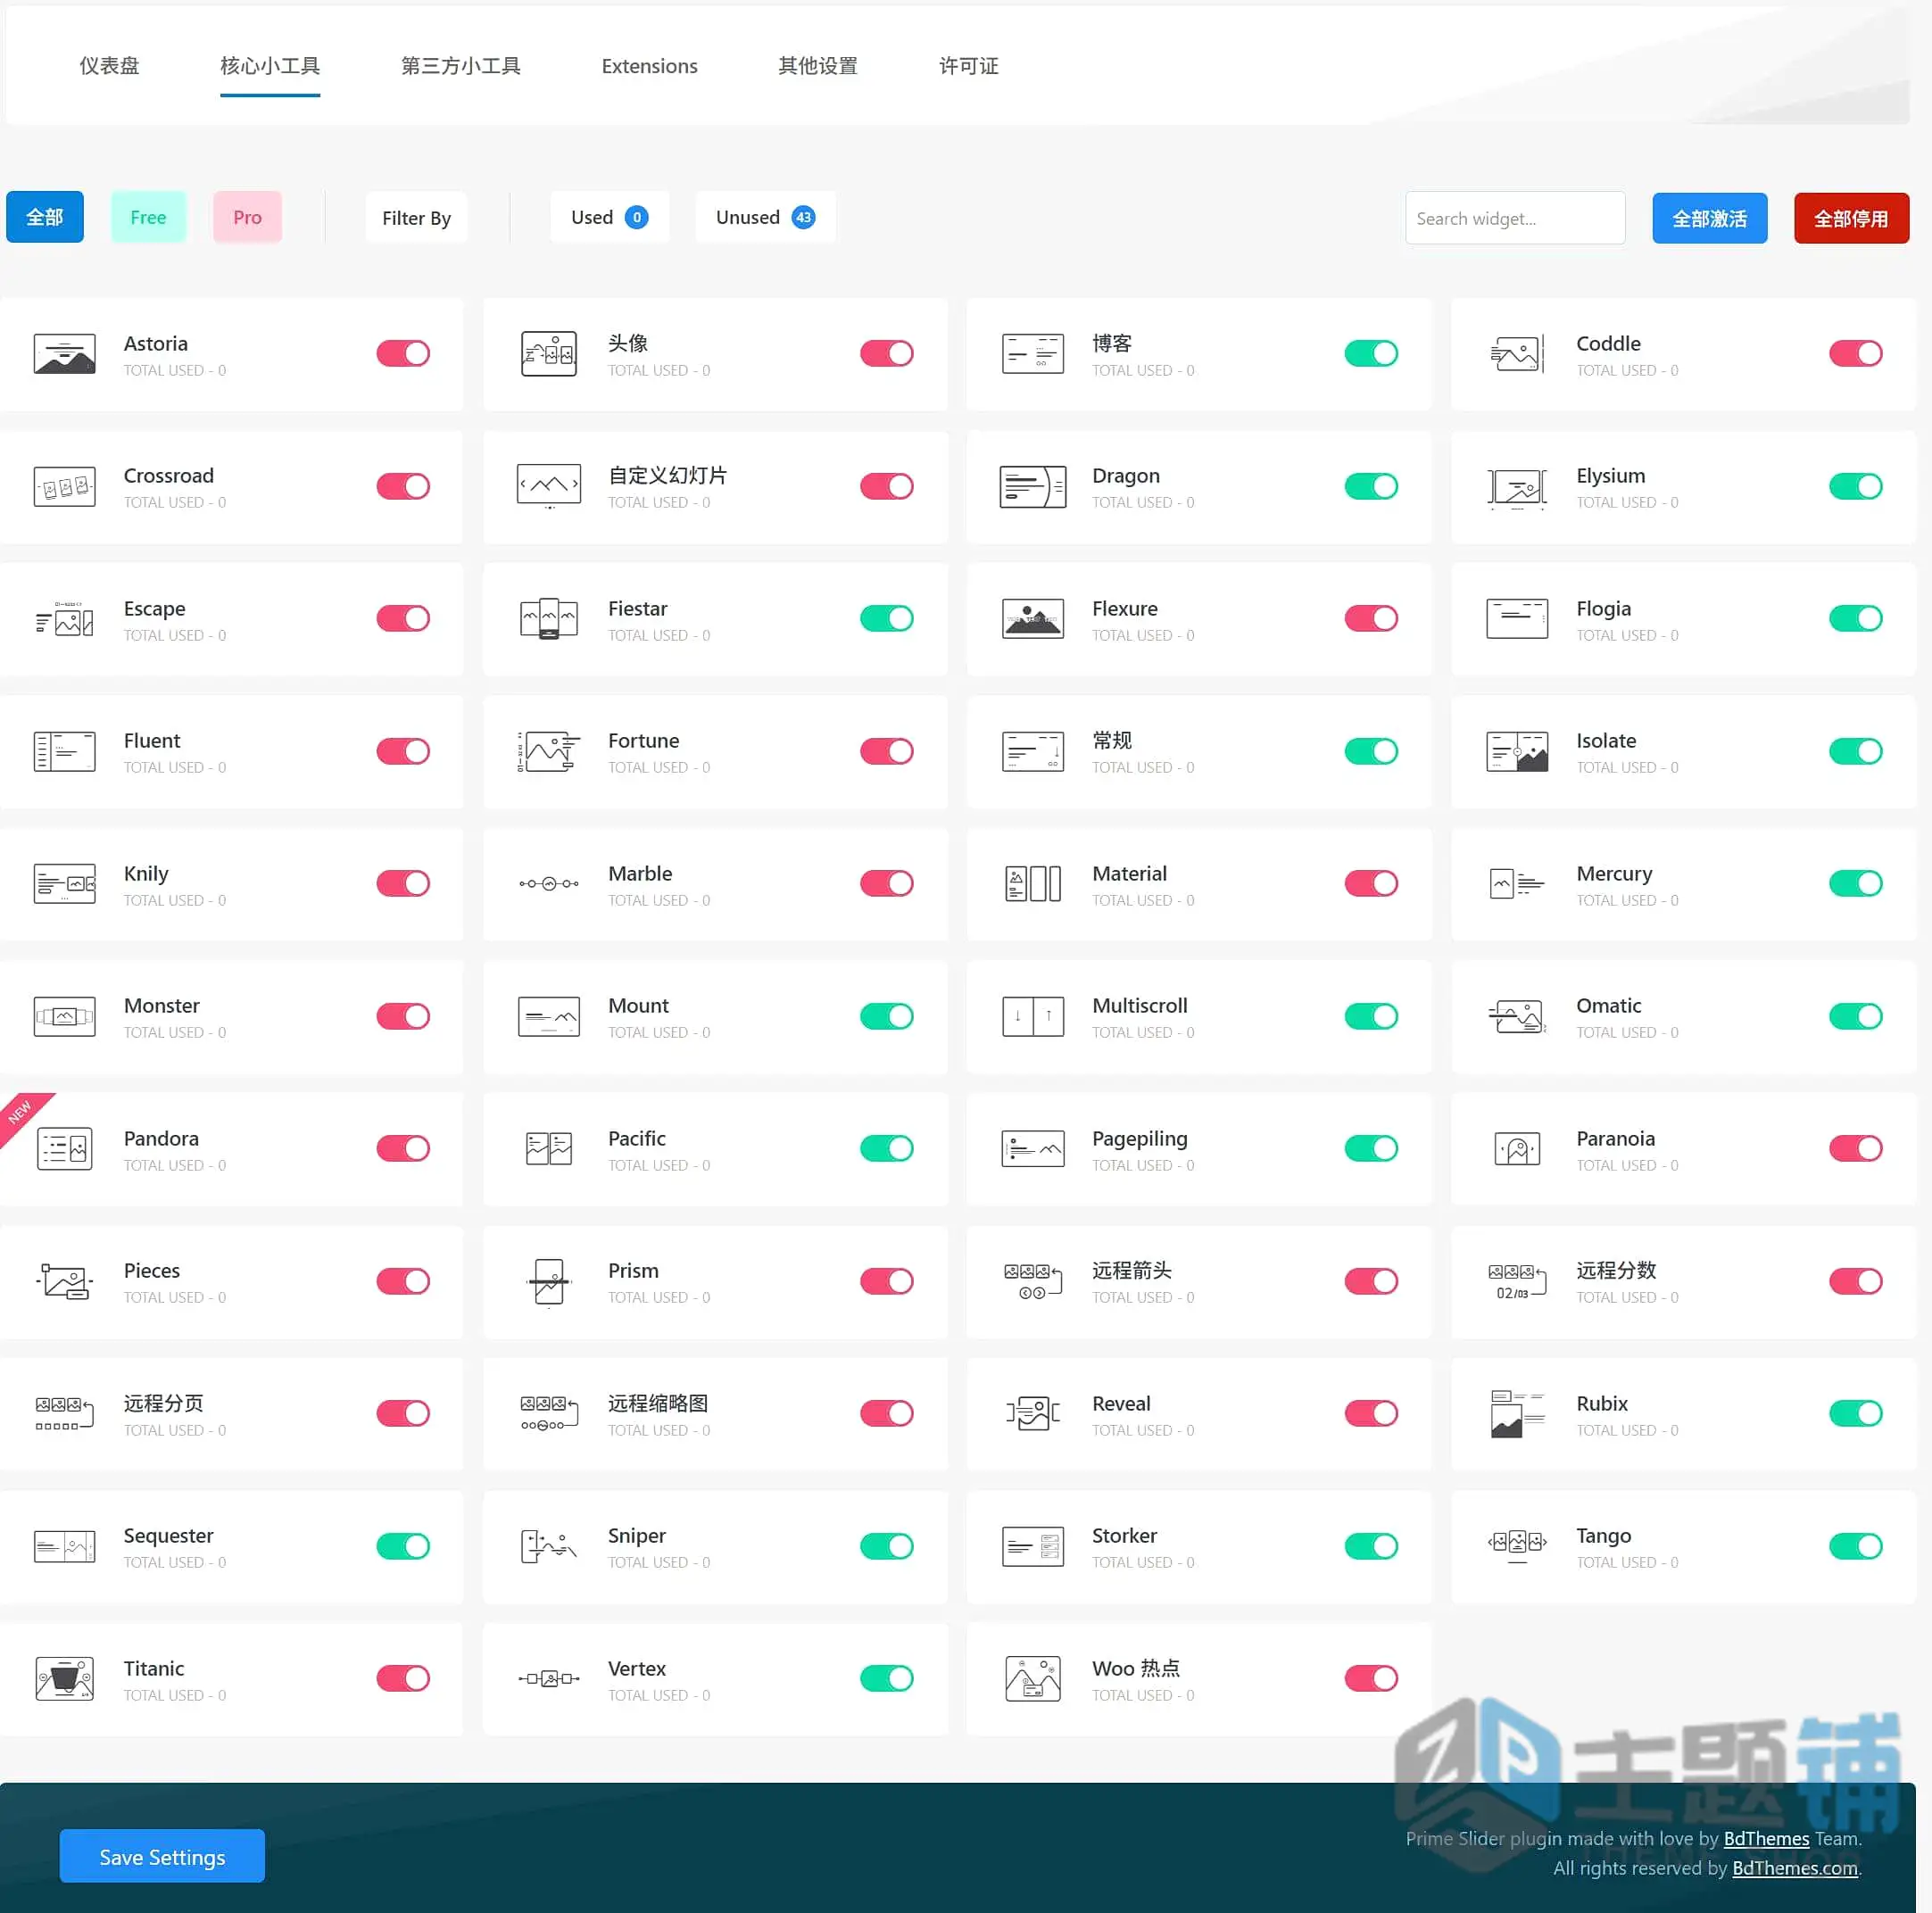Click the Pacific widget name
This screenshot has width=1932, height=1913.
click(x=636, y=1139)
